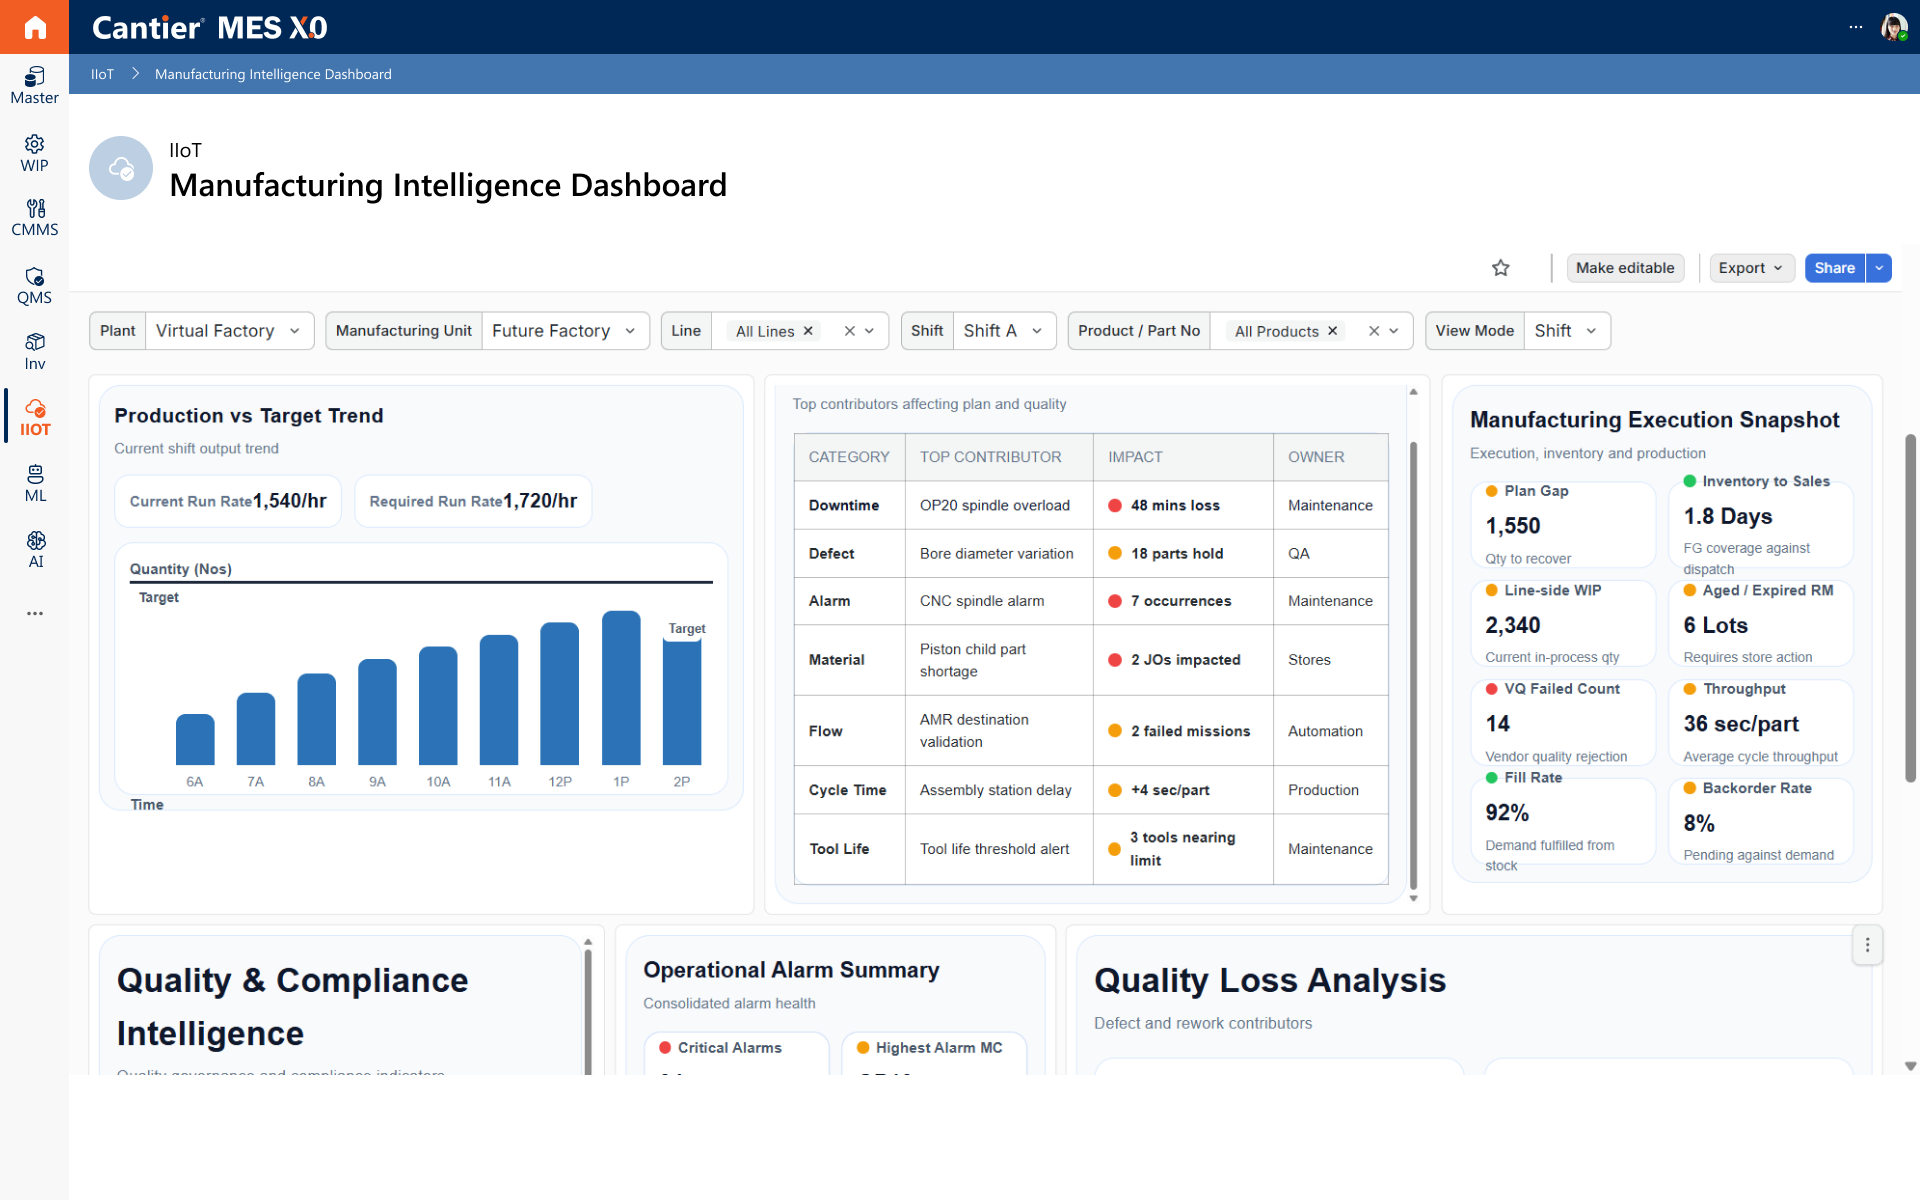
Task: Open the WIP module icon
Action: [x=34, y=153]
